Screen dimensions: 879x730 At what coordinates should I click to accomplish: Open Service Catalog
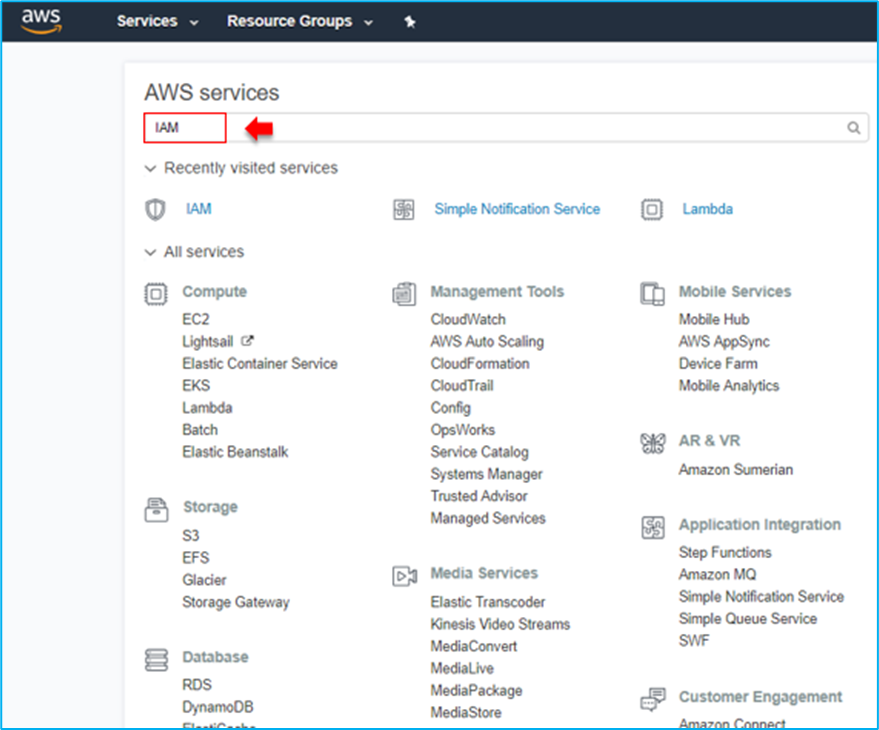tap(479, 452)
